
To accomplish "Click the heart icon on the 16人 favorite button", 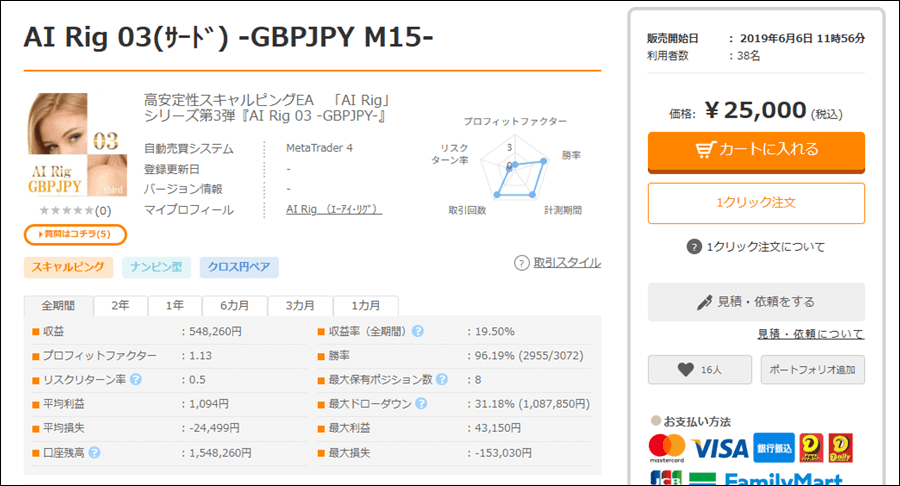I will click(685, 370).
